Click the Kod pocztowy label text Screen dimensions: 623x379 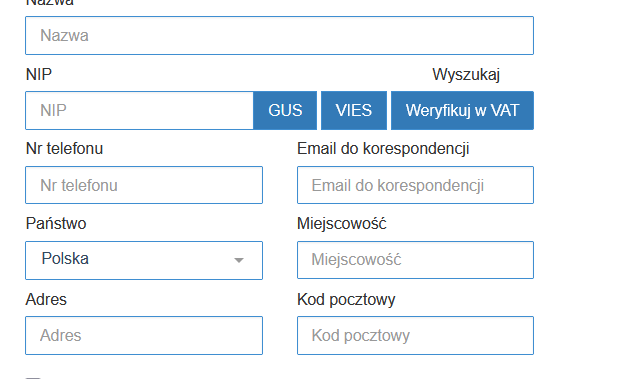[x=346, y=300]
